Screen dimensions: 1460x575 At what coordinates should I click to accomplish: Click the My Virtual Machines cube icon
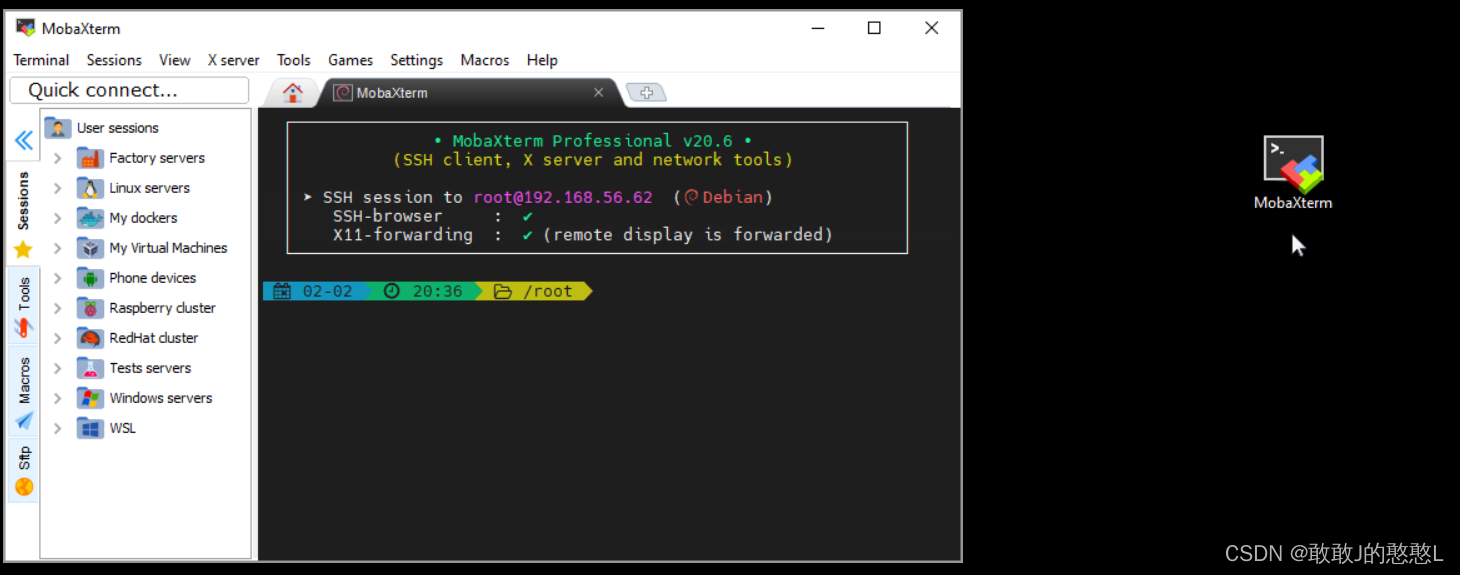click(x=90, y=248)
